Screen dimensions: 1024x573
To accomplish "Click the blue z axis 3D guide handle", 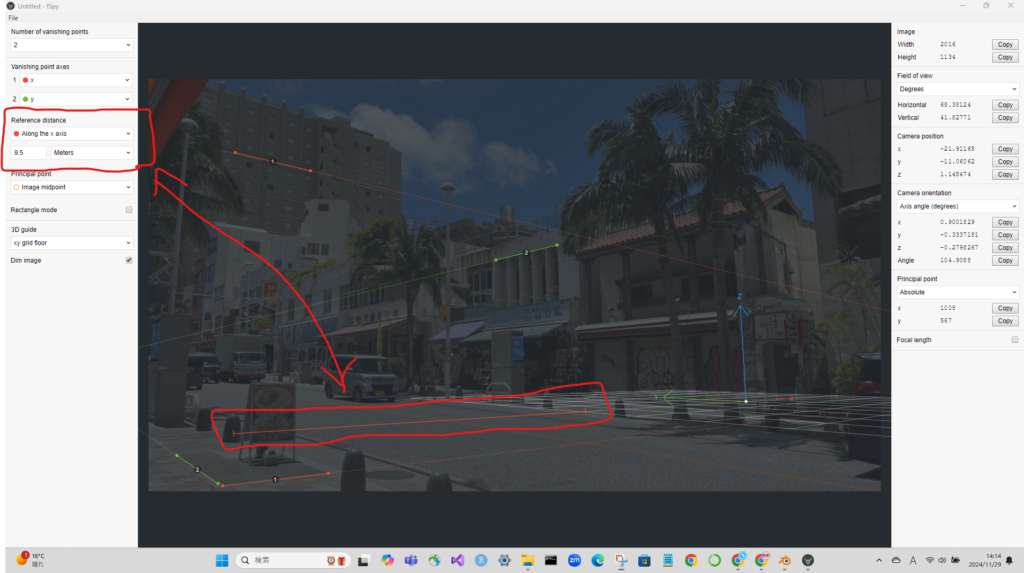I will tap(739, 297).
